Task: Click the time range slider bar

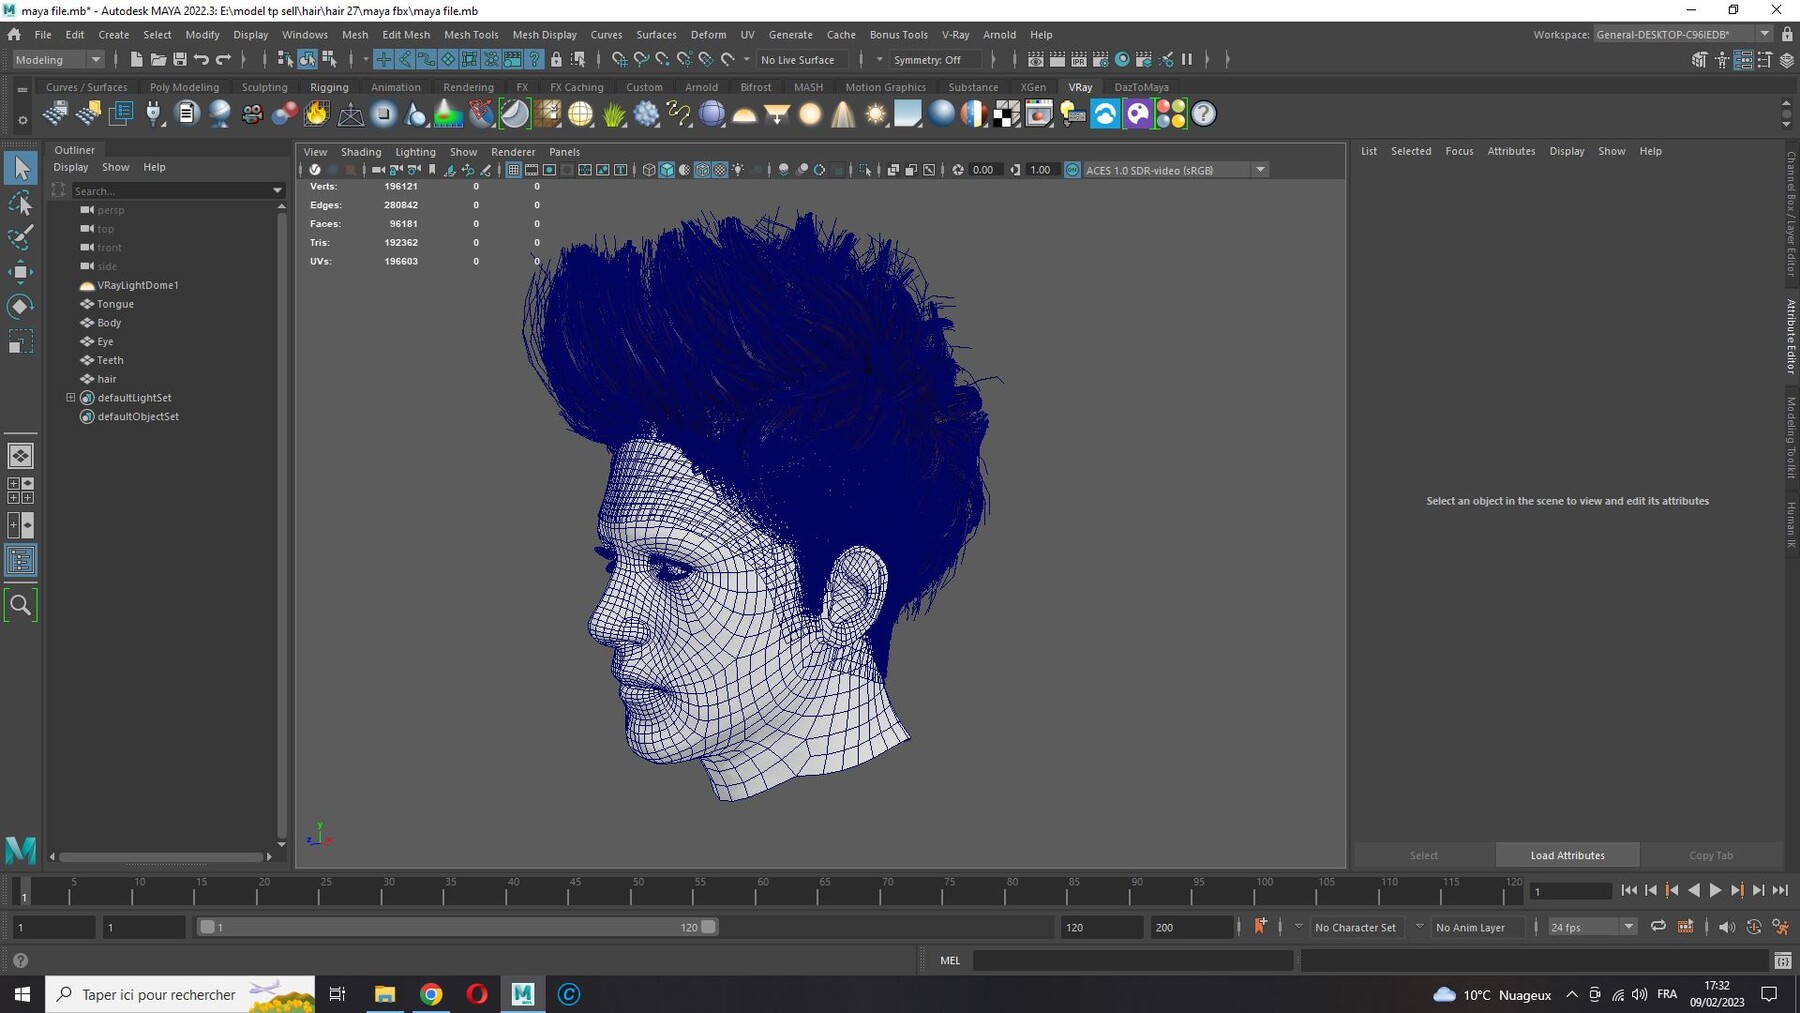Action: (x=457, y=927)
